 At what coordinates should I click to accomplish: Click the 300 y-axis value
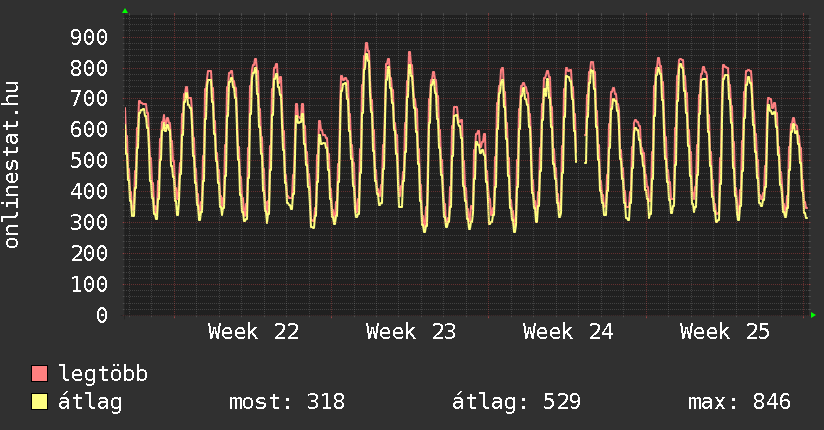(x=89, y=223)
